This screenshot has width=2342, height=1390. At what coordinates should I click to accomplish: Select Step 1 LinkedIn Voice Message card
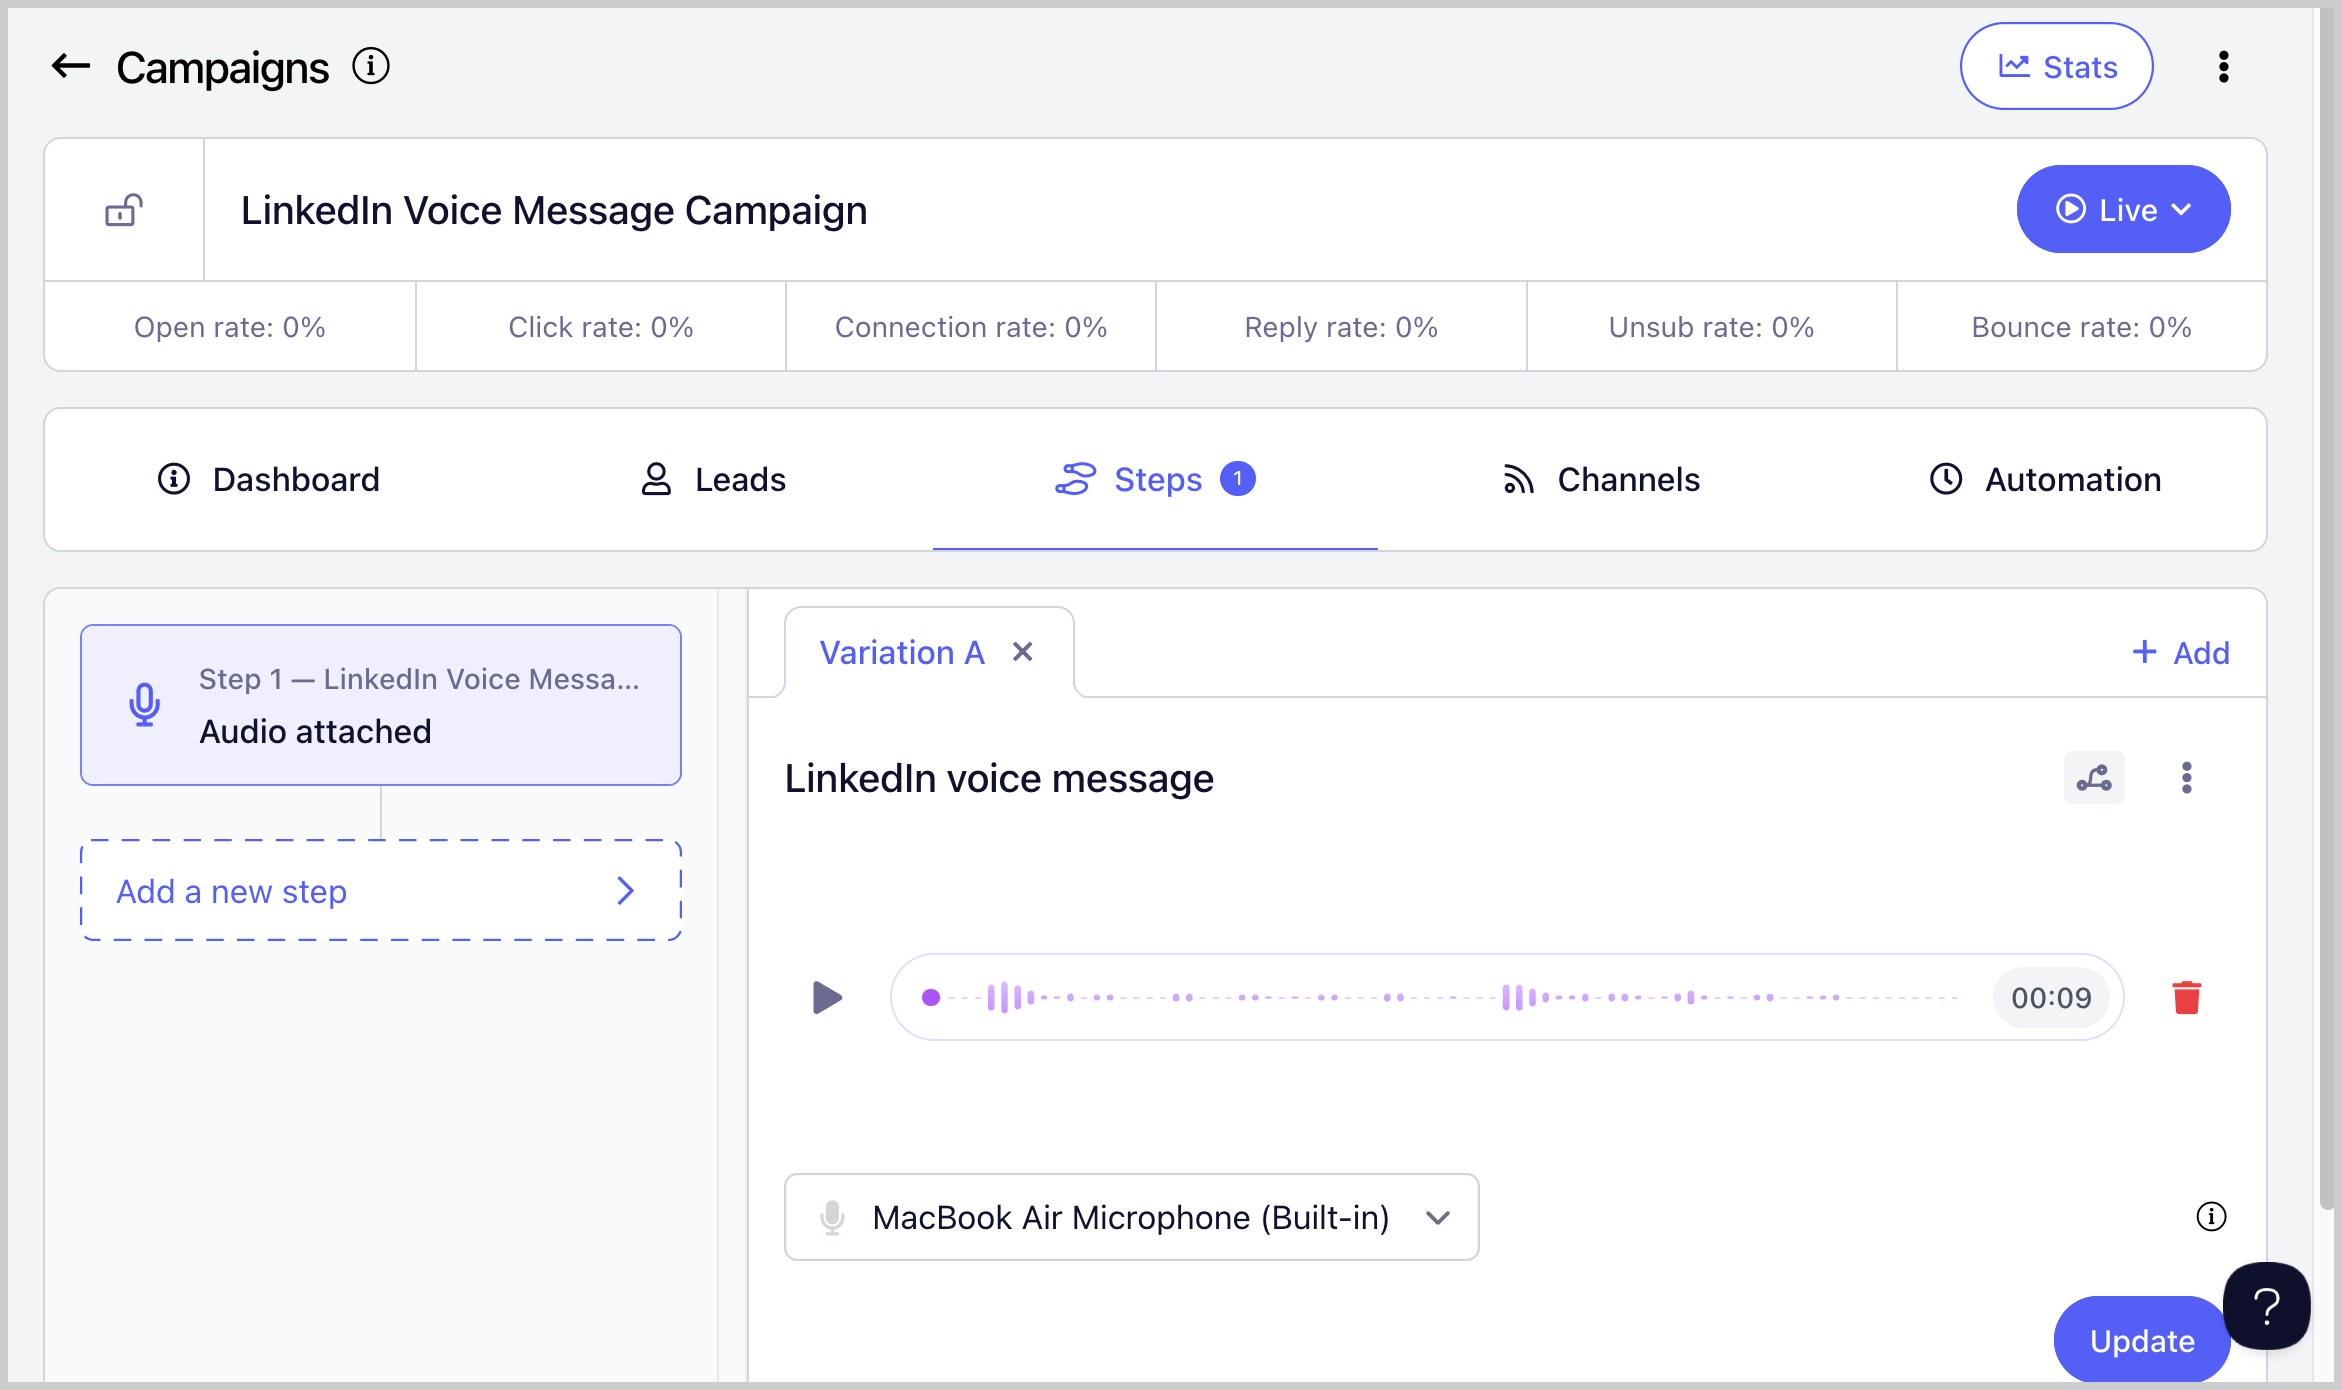[x=381, y=705]
